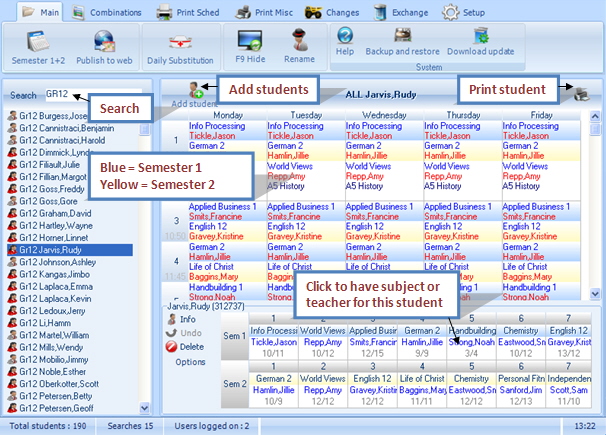The image size is (606, 435).
Task: Open the Daily Substitution tool
Action: tap(180, 42)
